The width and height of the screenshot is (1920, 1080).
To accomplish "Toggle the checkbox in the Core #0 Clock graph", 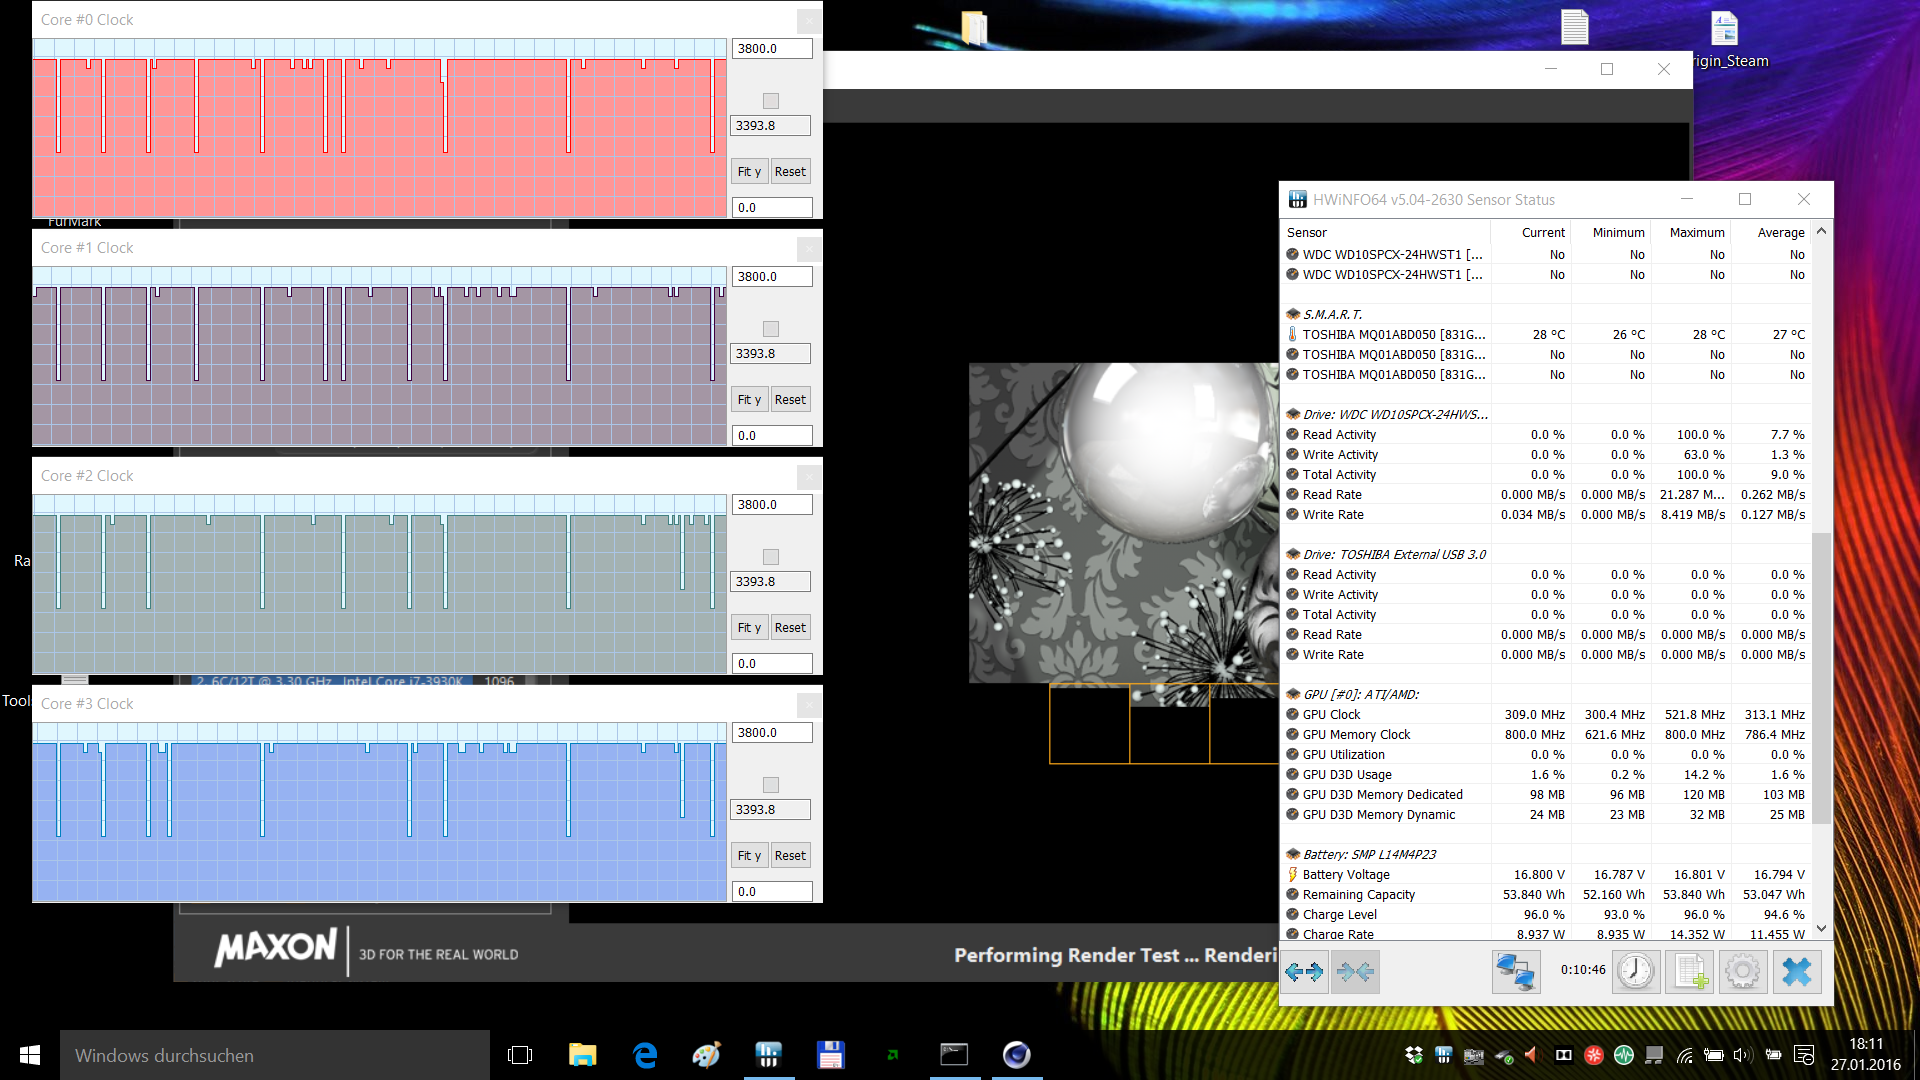I will point(770,101).
